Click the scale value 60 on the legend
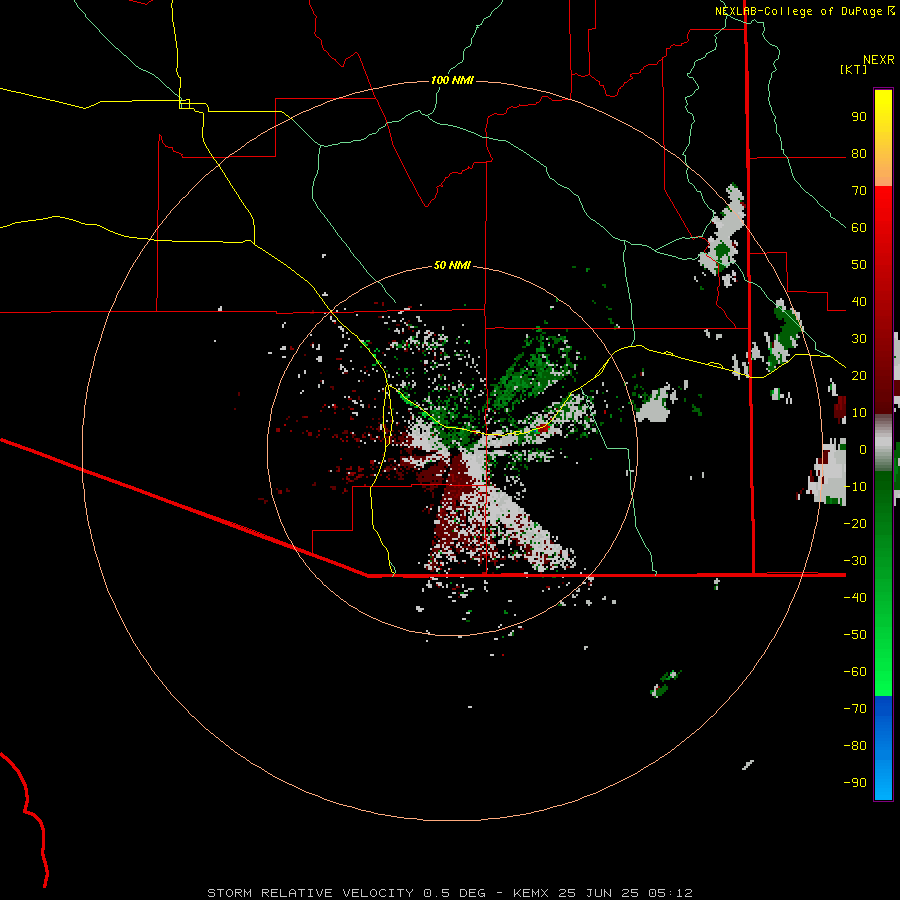This screenshot has width=900, height=900. click(x=859, y=228)
